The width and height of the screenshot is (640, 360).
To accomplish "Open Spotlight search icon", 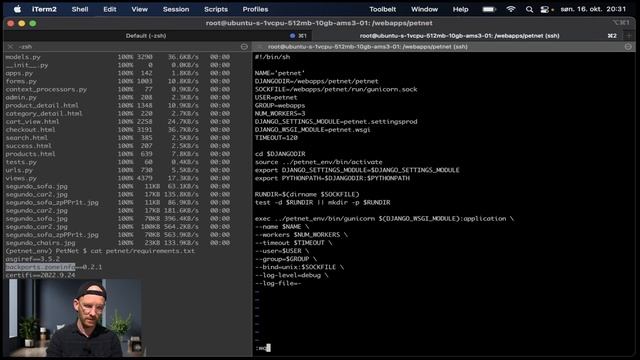I will [529, 9].
